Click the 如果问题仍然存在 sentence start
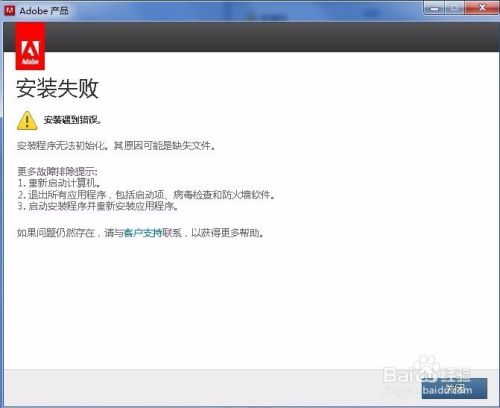 click(56, 233)
